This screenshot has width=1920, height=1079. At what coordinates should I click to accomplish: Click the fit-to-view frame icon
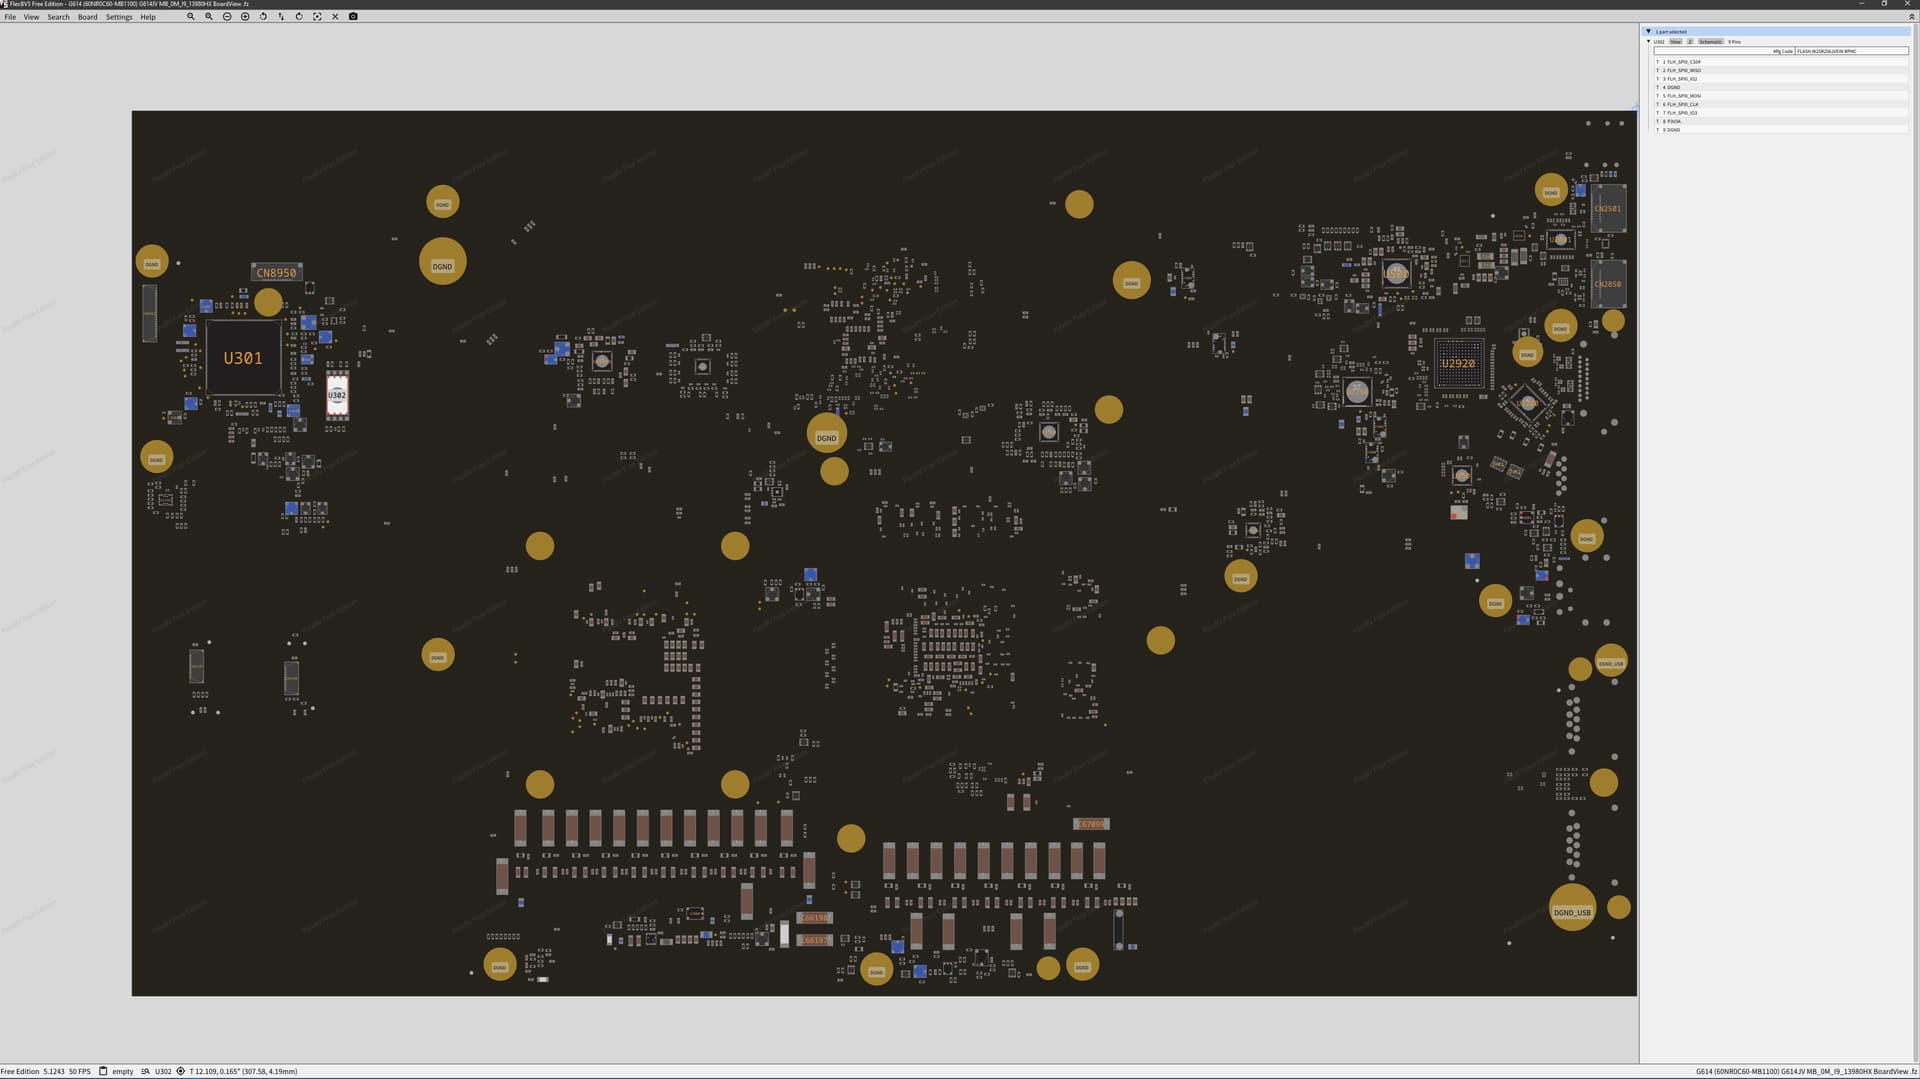click(317, 17)
